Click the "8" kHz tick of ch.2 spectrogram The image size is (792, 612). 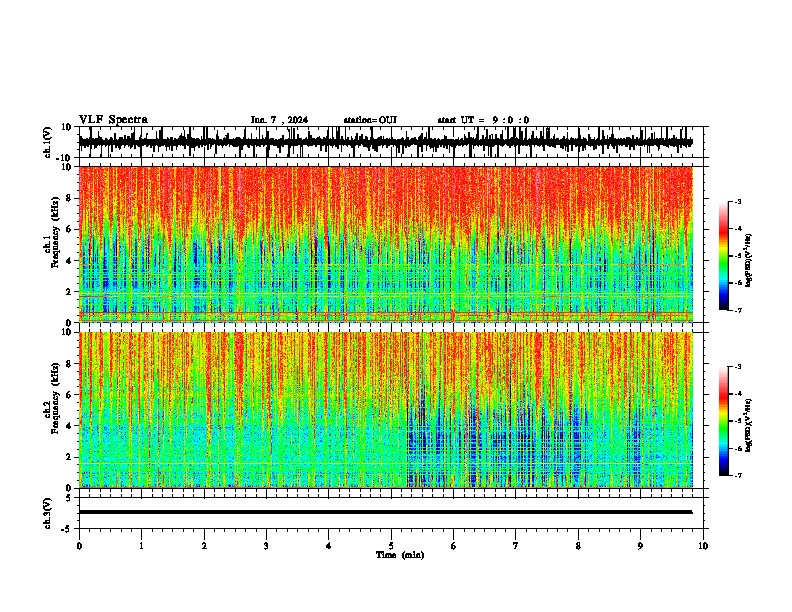(69, 364)
